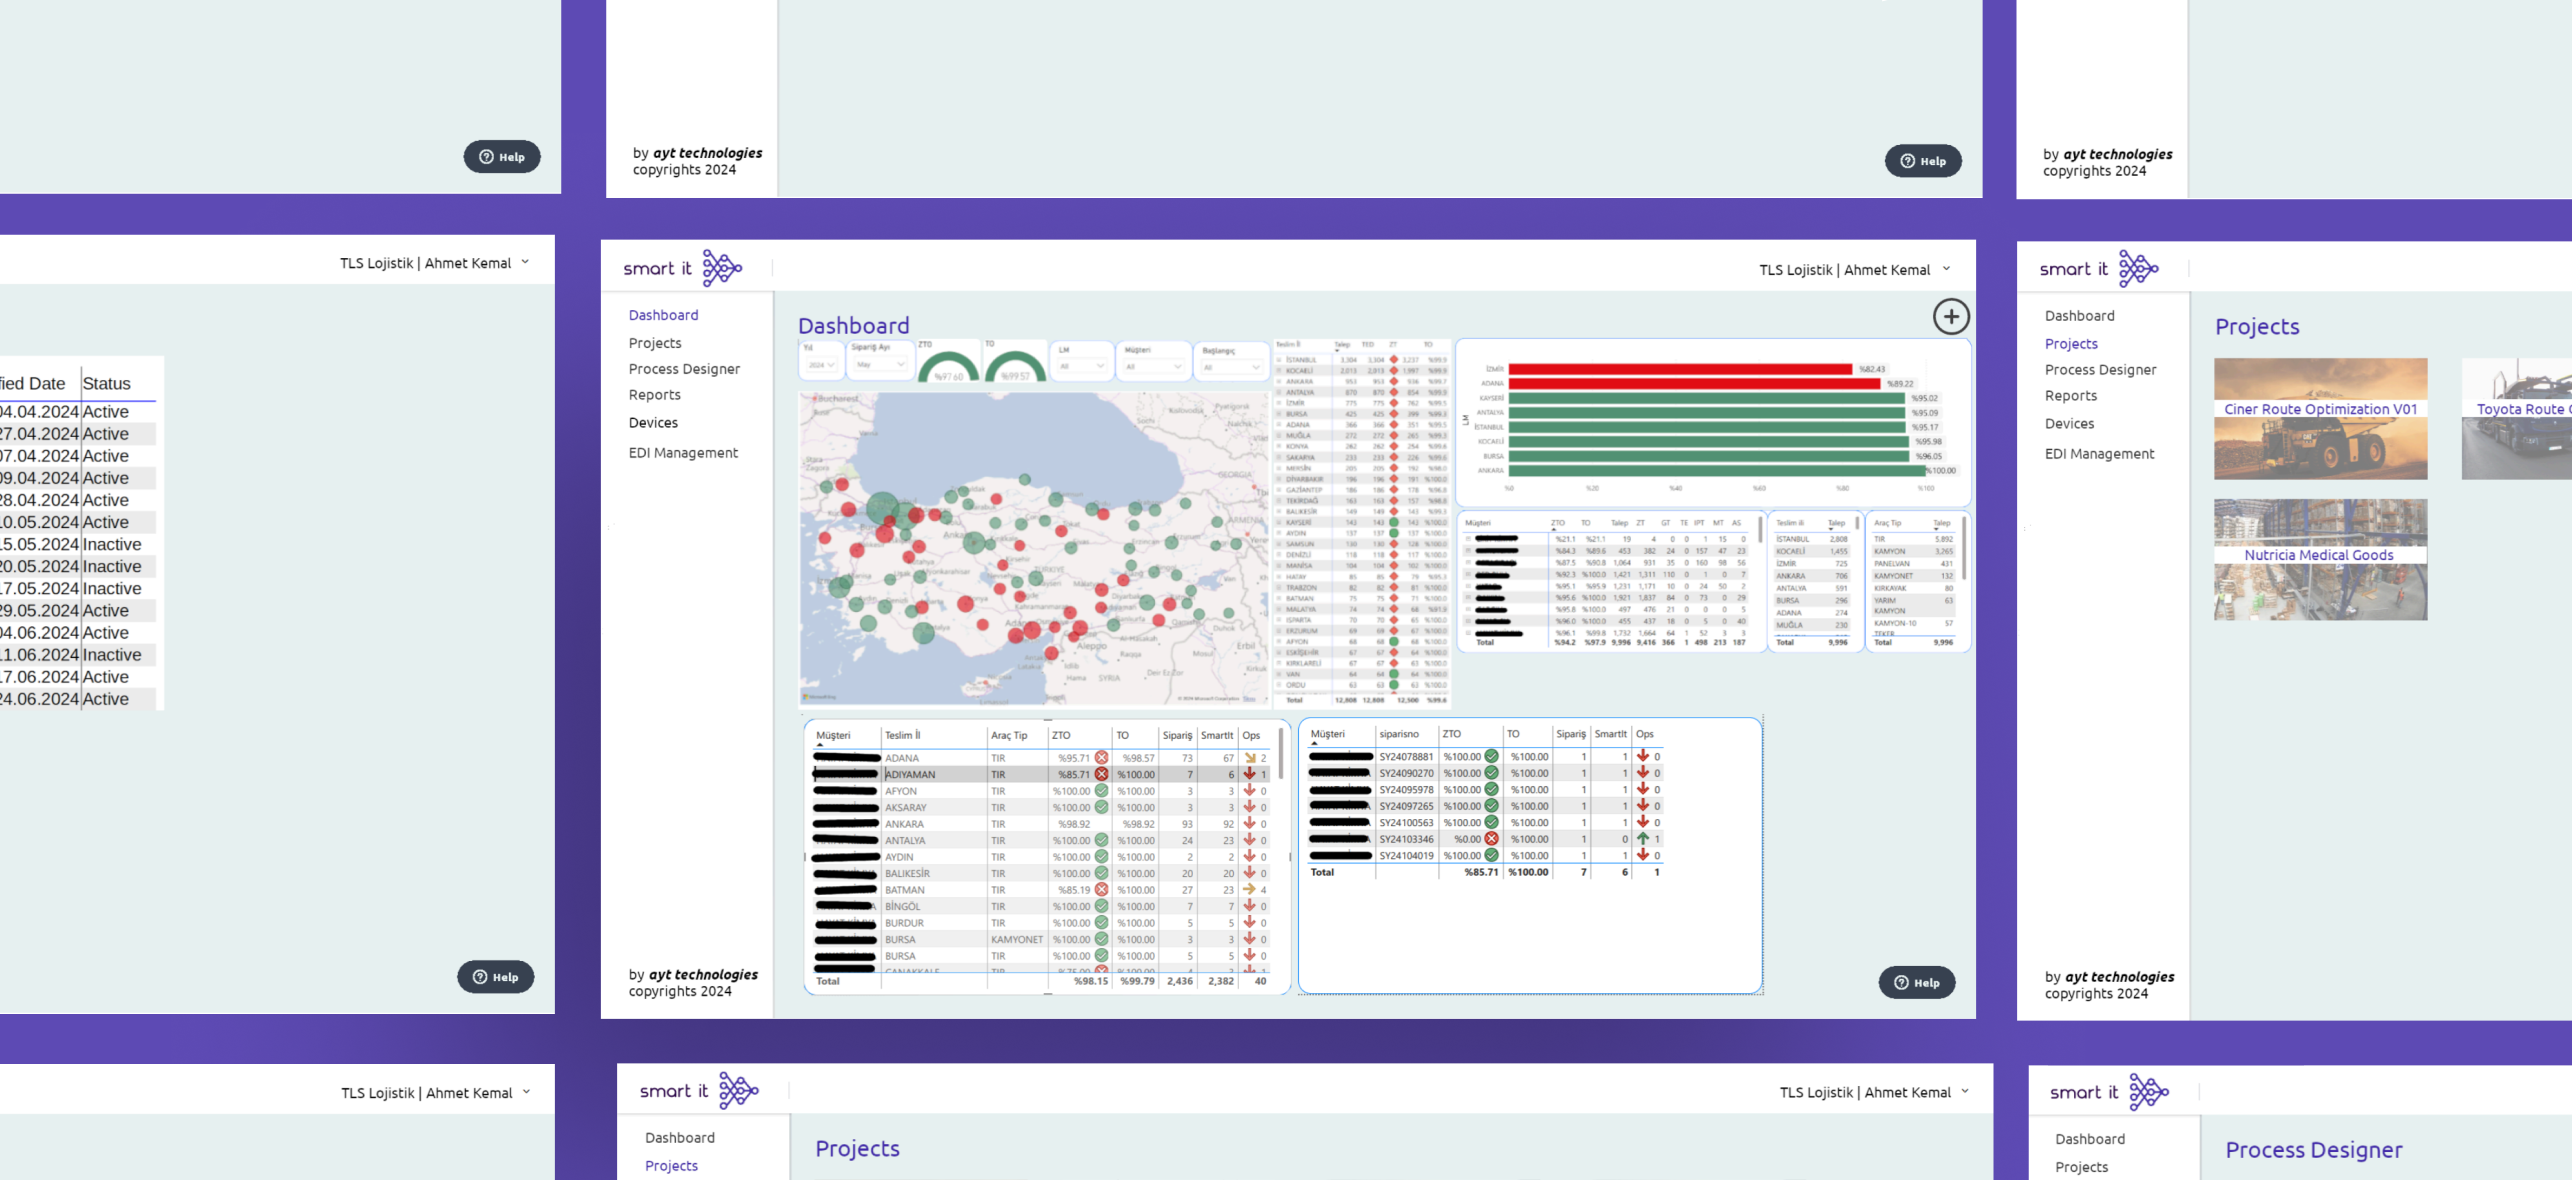Click red X status icon in ADIYAMAN row
The height and width of the screenshot is (1180, 2572).
coord(1101,774)
